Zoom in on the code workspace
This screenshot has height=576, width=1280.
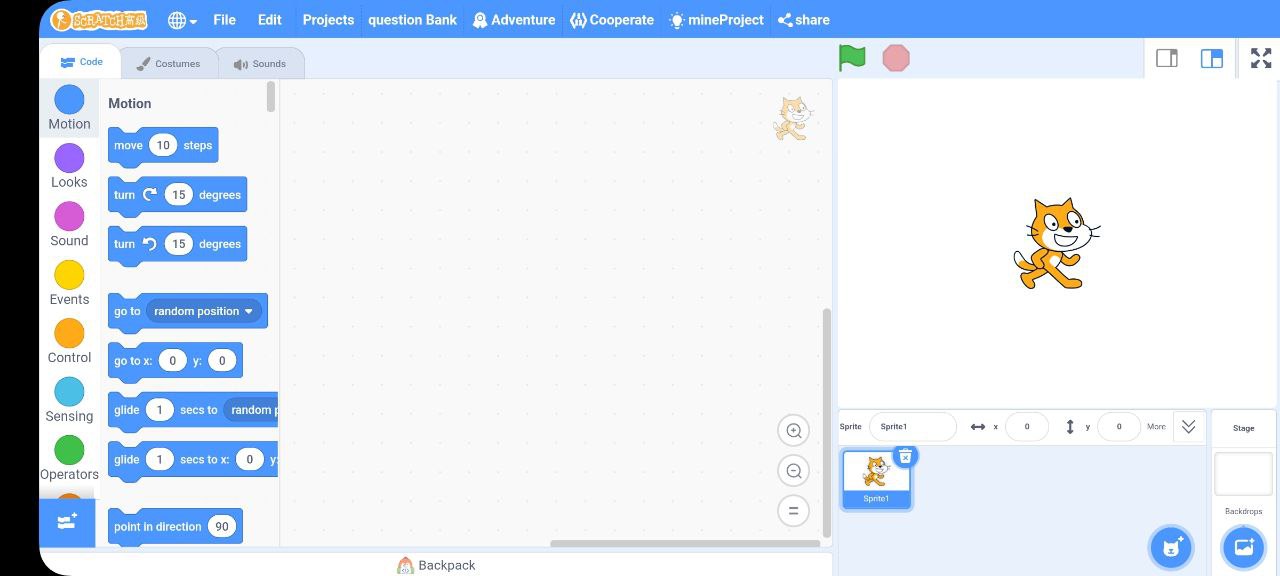(793, 431)
